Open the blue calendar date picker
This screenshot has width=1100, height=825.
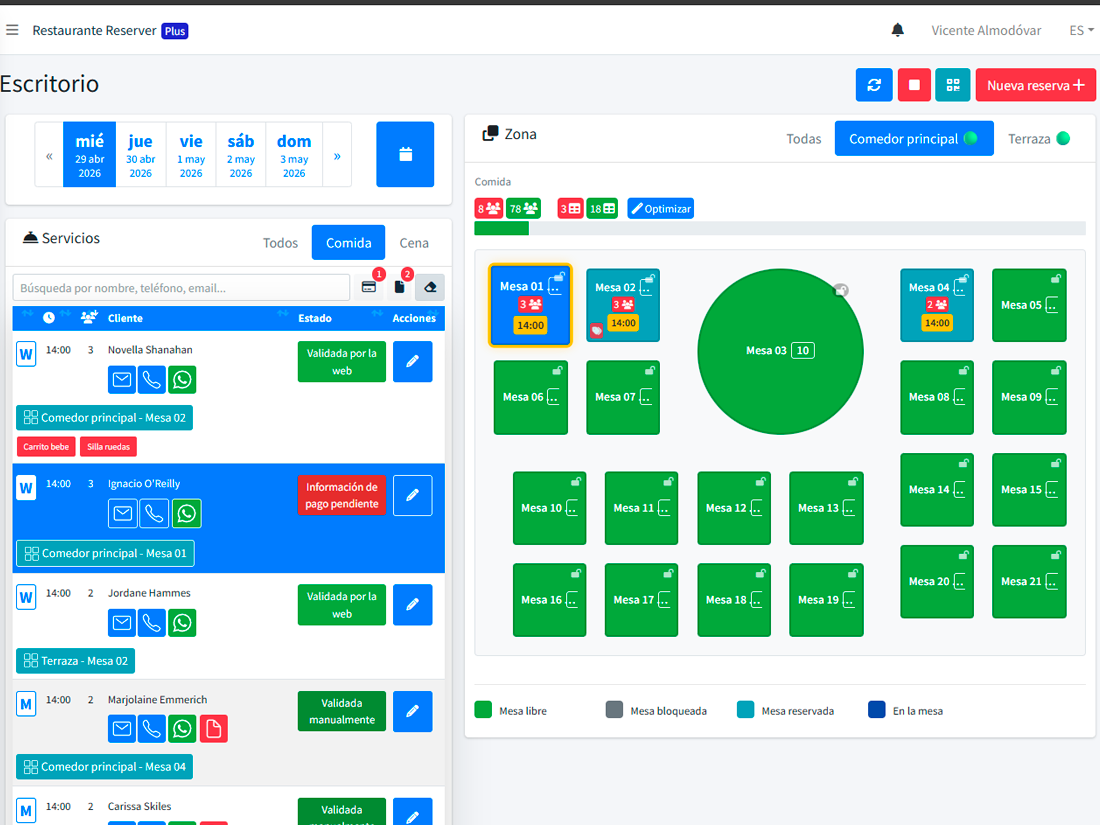pyautogui.click(x=405, y=154)
